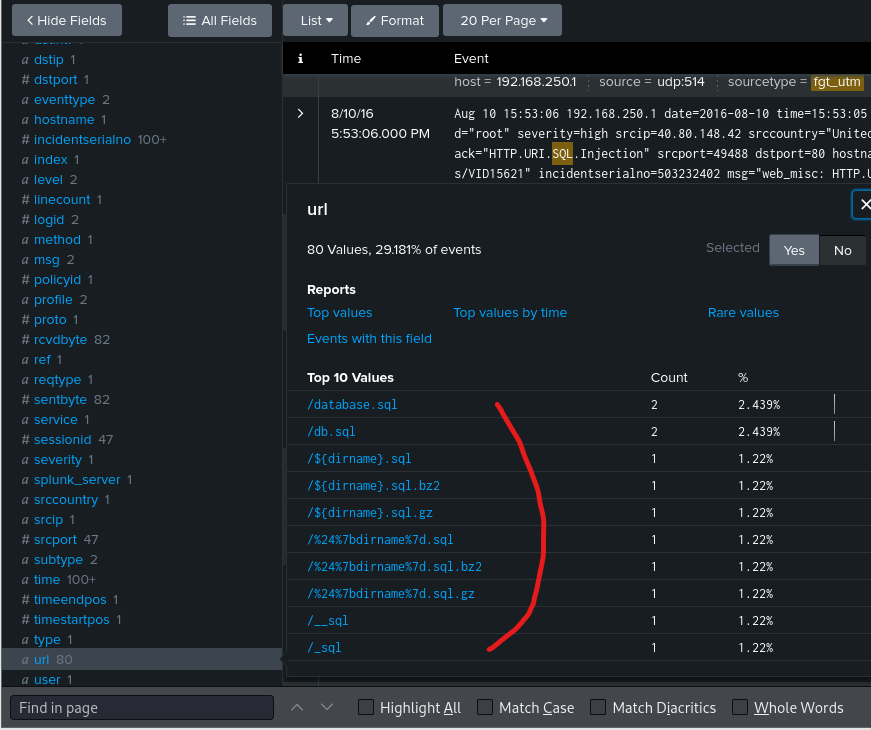This screenshot has height=730, width=871.
Task: Open All Fields dialog
Action: pos(220,21)
